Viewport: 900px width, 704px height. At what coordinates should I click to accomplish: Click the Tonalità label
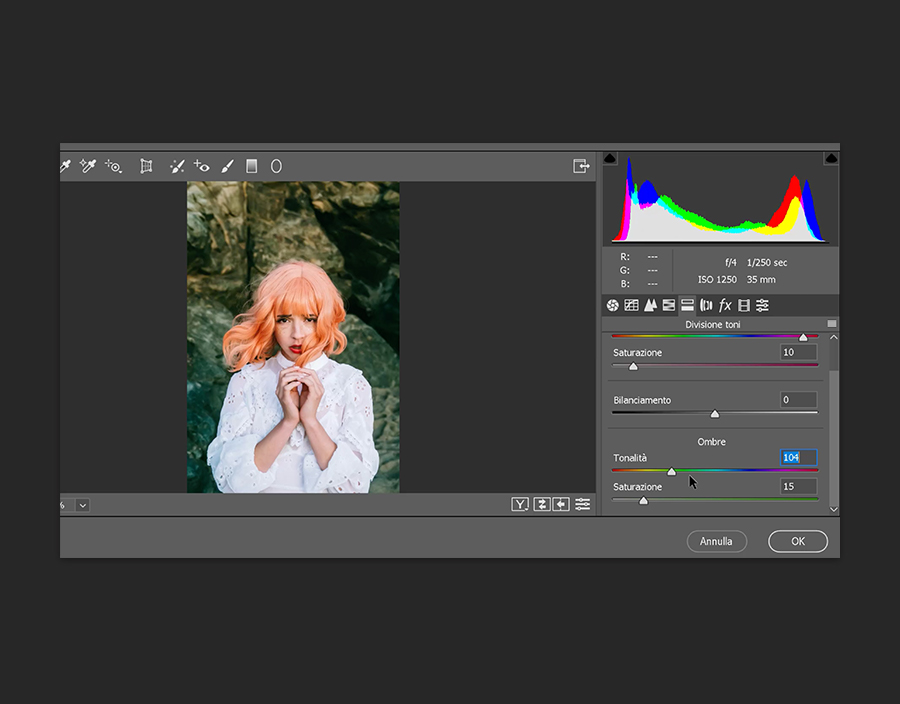click(x=630, y=458)
